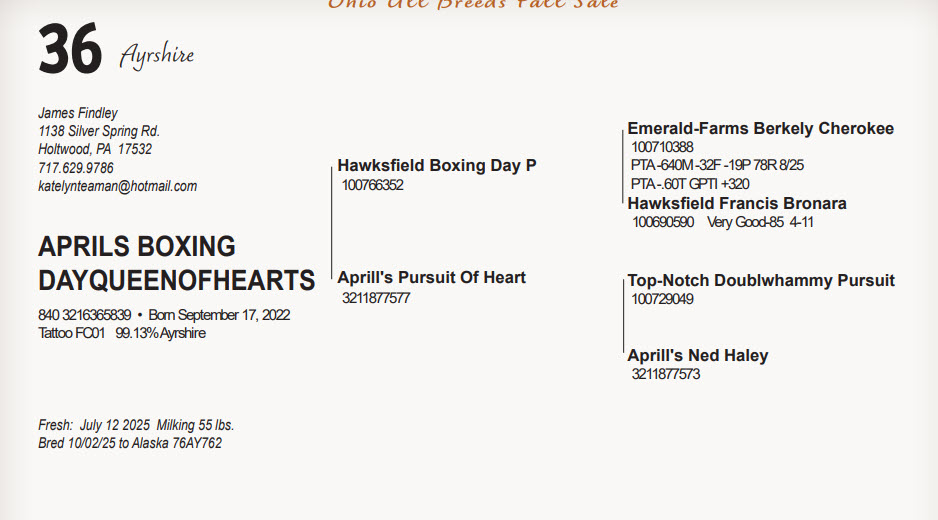This screenshot has height=520, width=938.
Task: Click the Bred 10/02/25 to Alaska line
Action: 130,443
